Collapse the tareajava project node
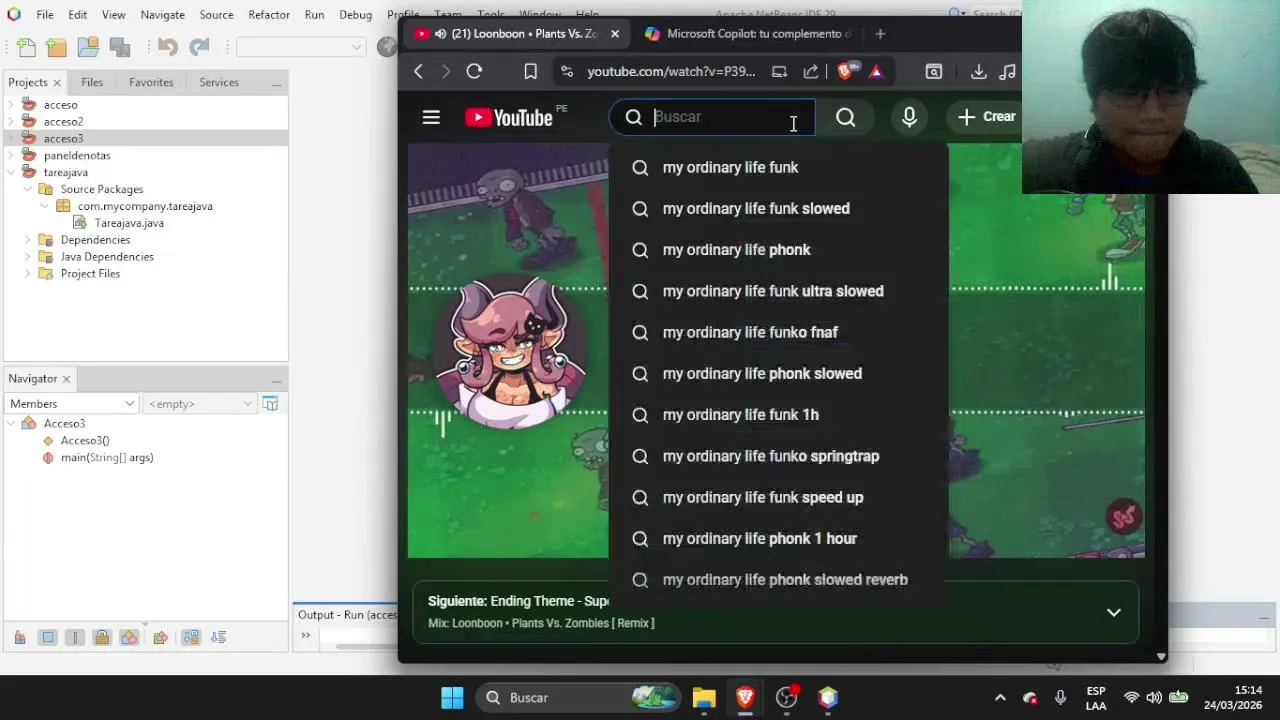 [x=11, y=173]
